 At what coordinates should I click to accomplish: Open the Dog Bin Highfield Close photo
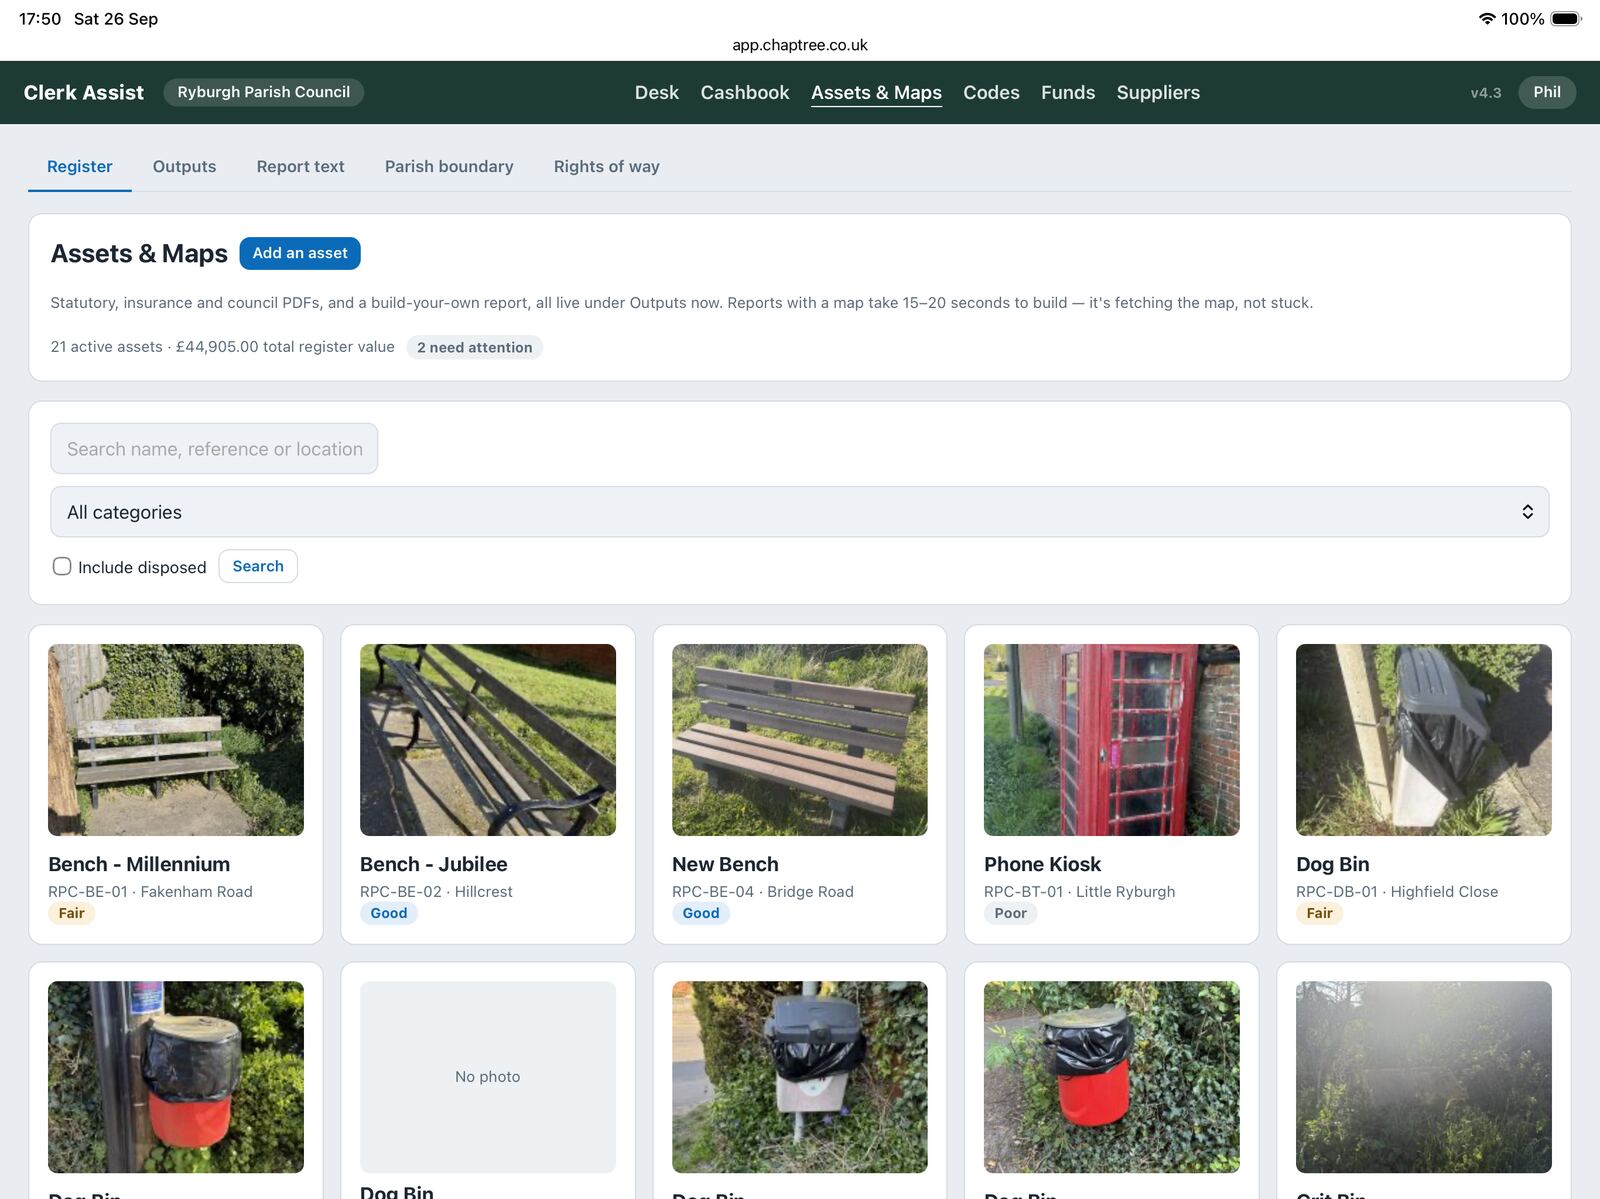1423,740
